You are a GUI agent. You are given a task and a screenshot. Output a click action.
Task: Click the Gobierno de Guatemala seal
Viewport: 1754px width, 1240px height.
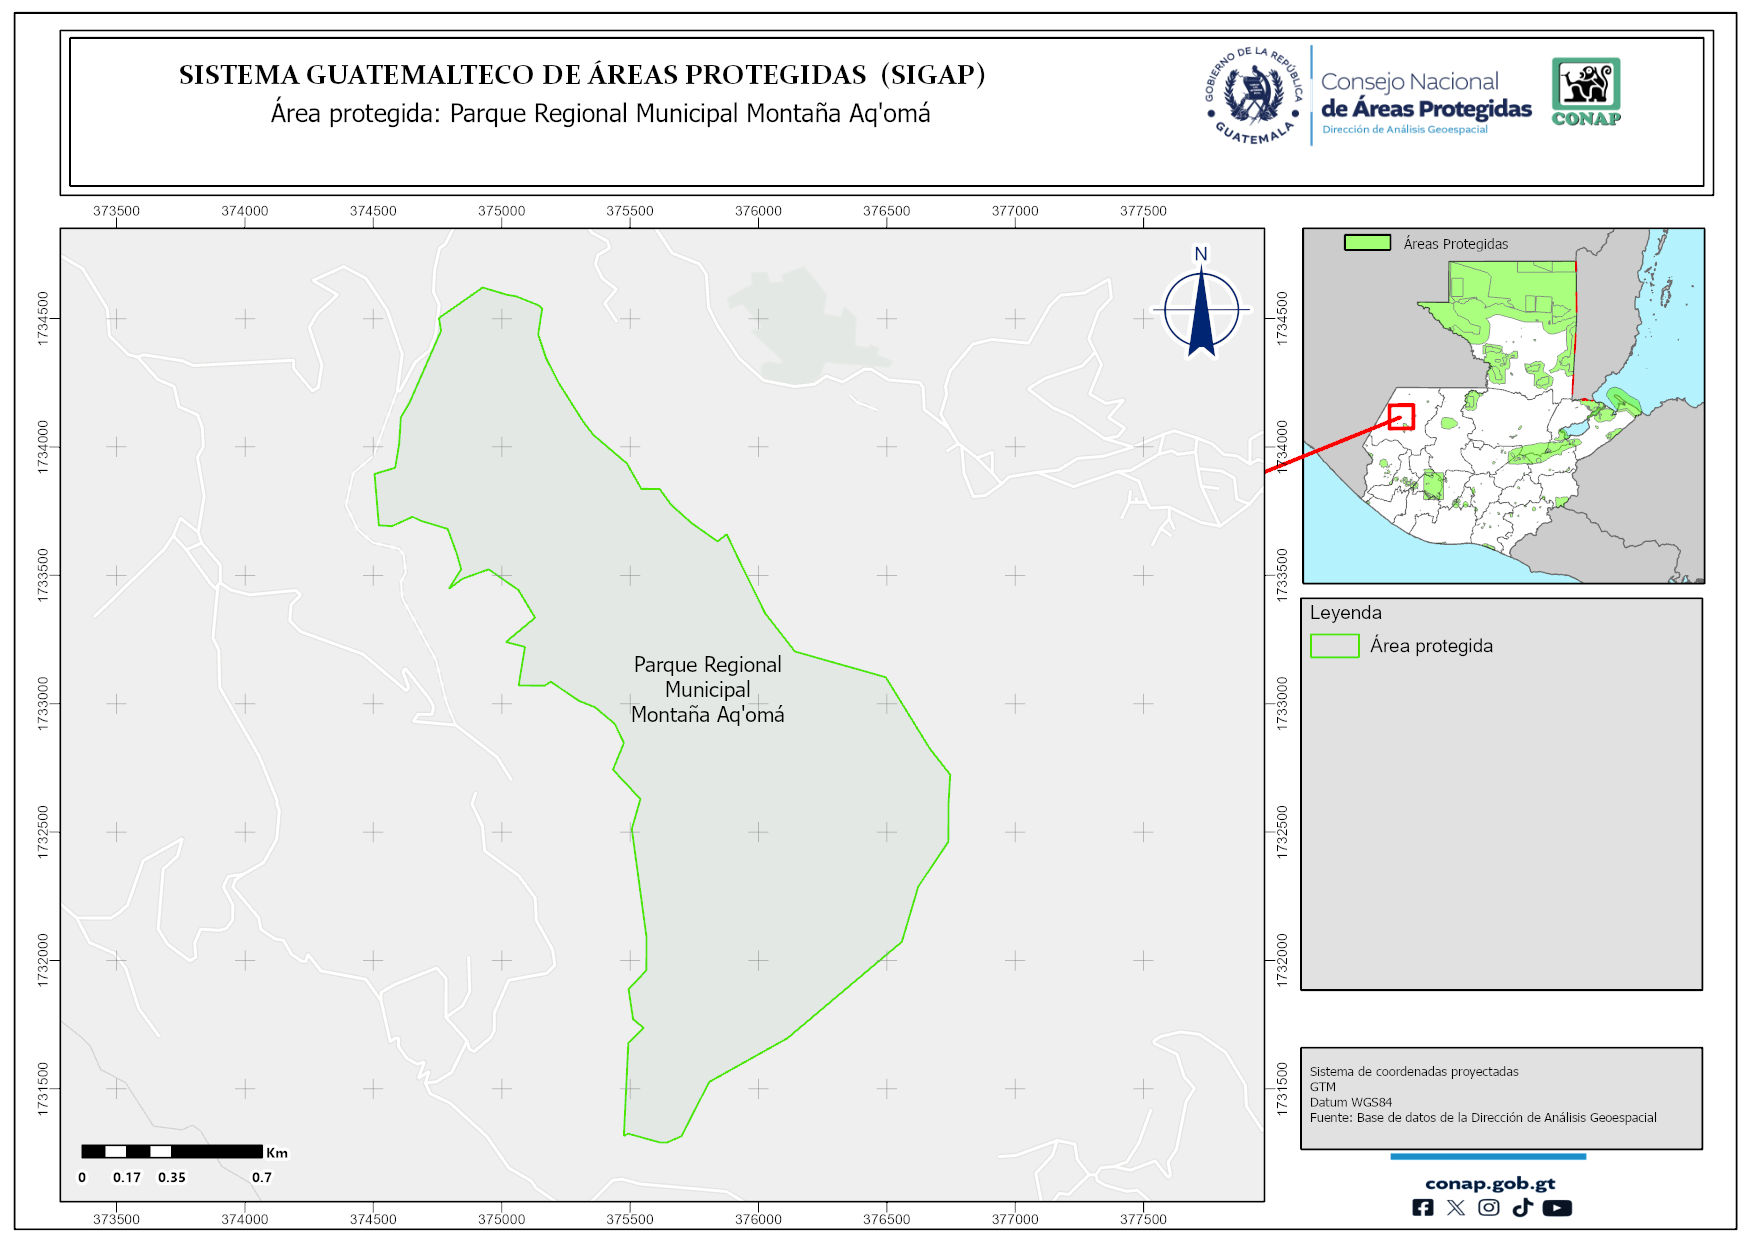(x=1254, y=95)
